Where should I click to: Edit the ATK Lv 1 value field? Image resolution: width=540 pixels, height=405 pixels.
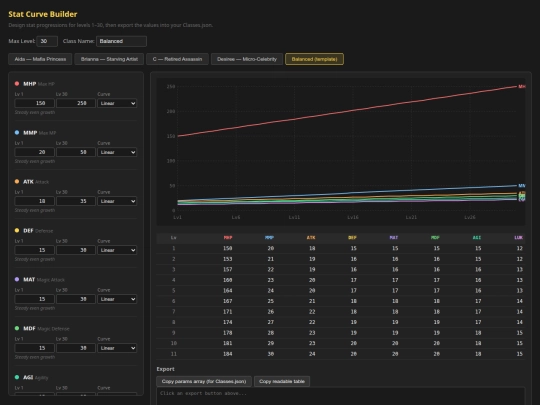click(34, 201)
